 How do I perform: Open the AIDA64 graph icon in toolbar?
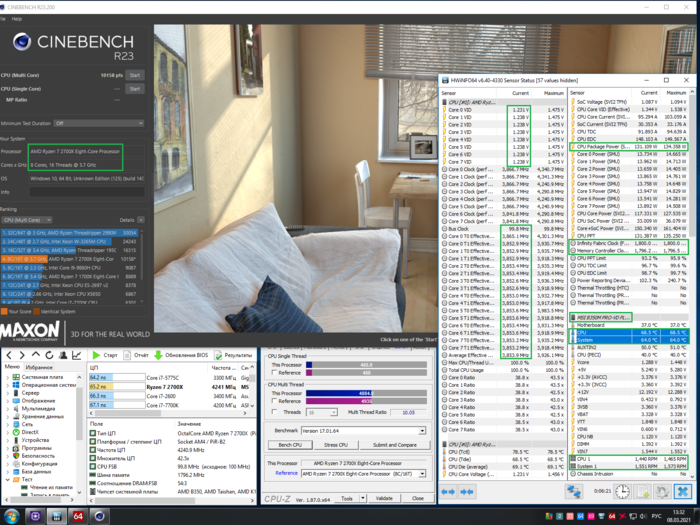click(77, 355)
